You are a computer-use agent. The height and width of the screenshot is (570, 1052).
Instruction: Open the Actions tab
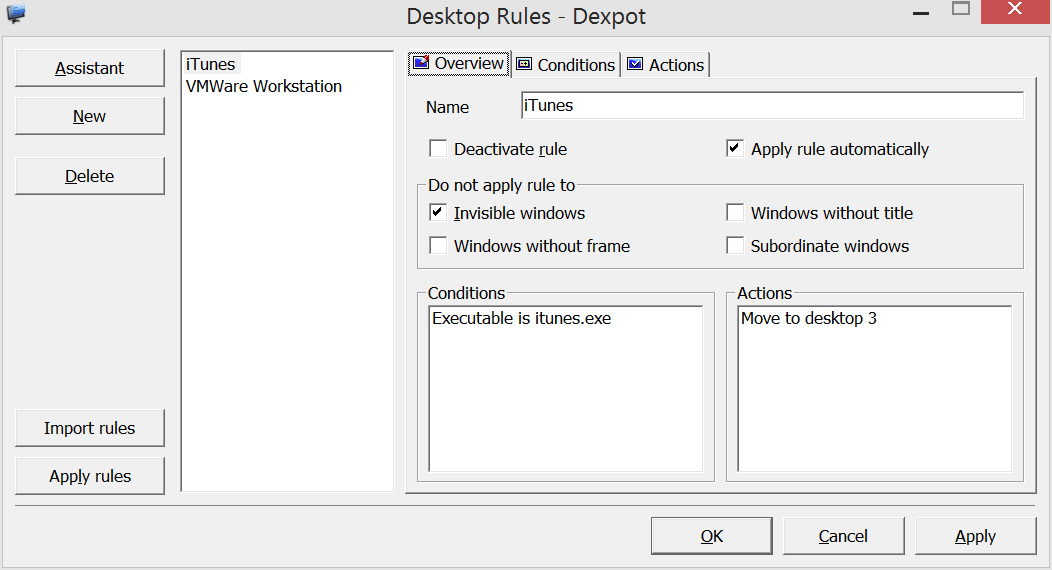coord(666,64)
